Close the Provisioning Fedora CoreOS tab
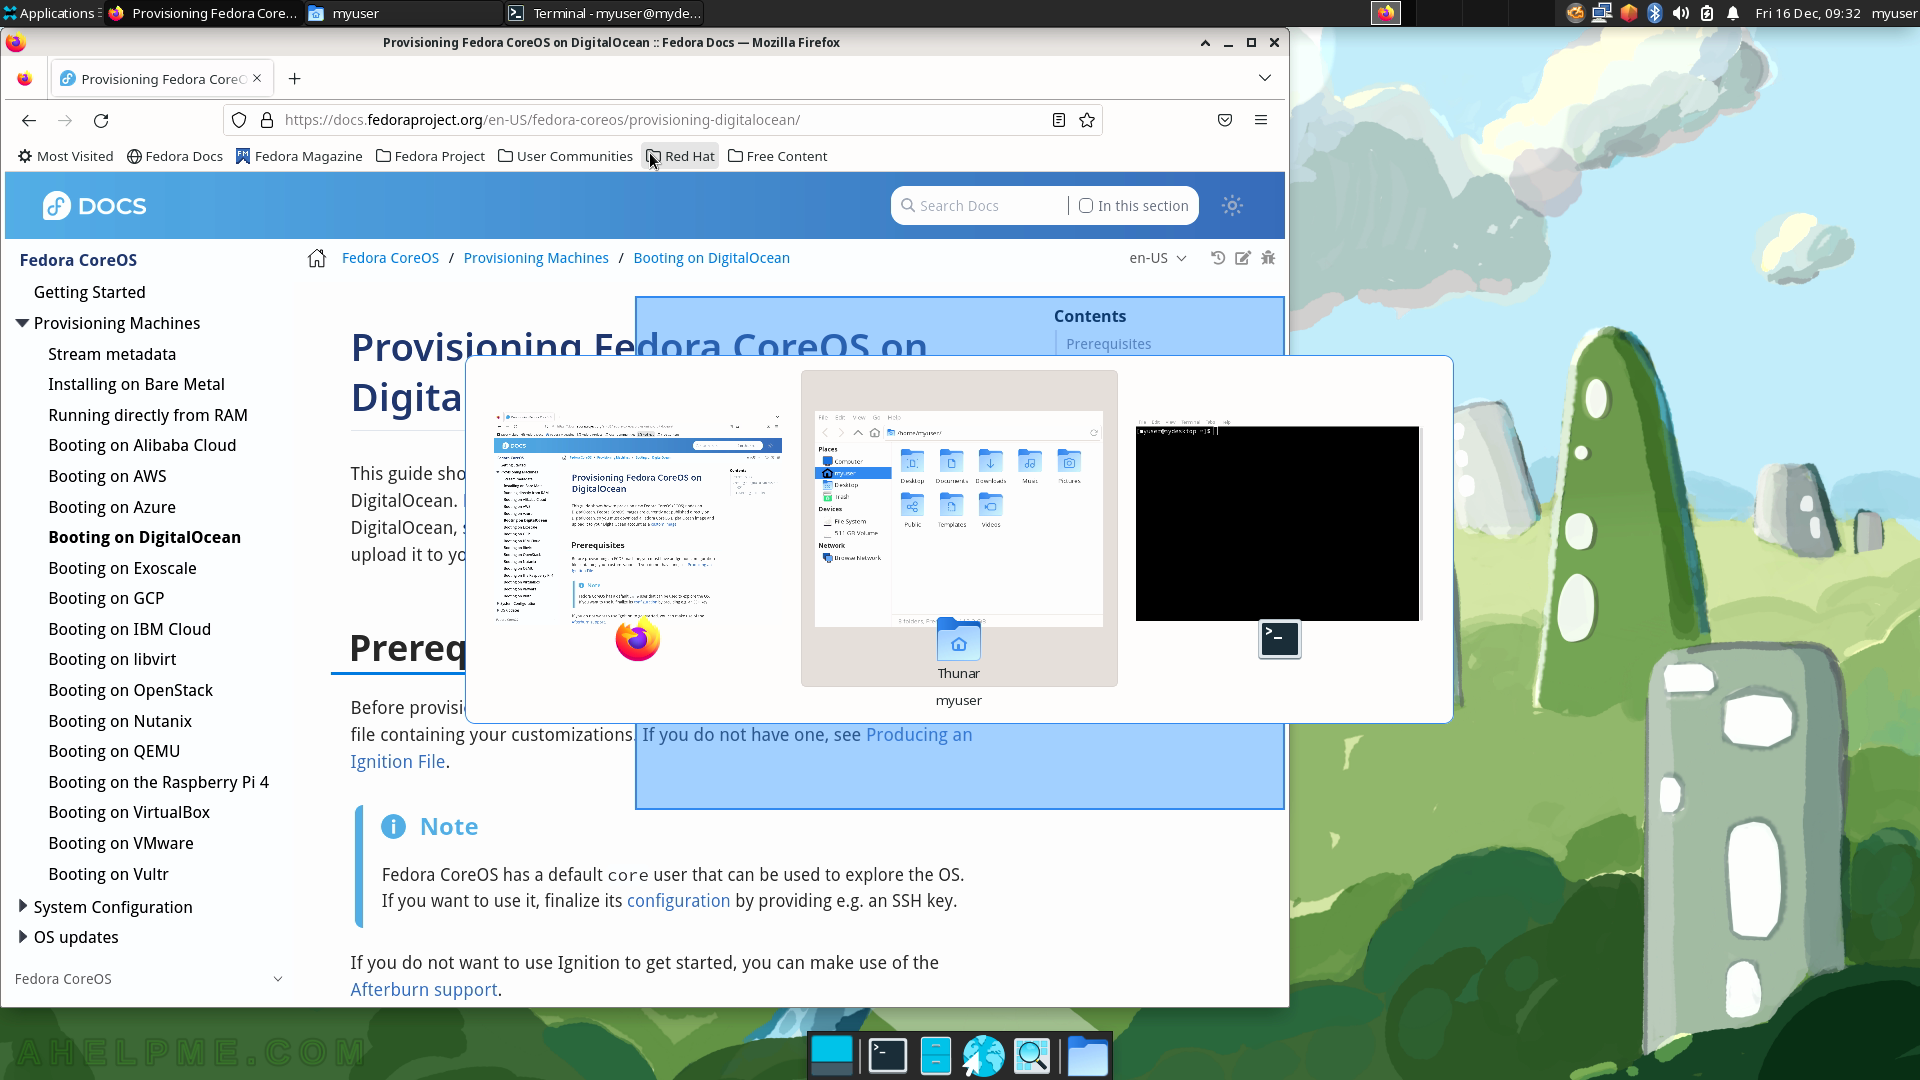The width and height of the screenshot is (1920, 1080). point(257,78)
